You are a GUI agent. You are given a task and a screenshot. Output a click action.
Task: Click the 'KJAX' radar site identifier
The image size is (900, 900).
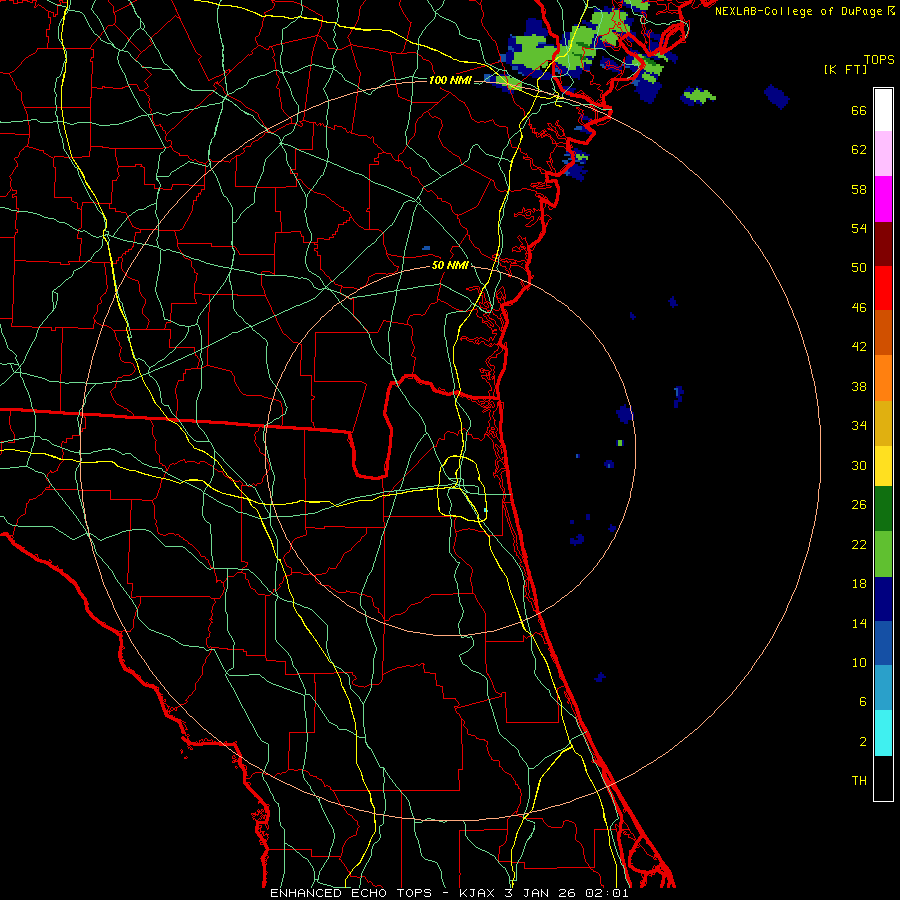(x=479, y=893)
